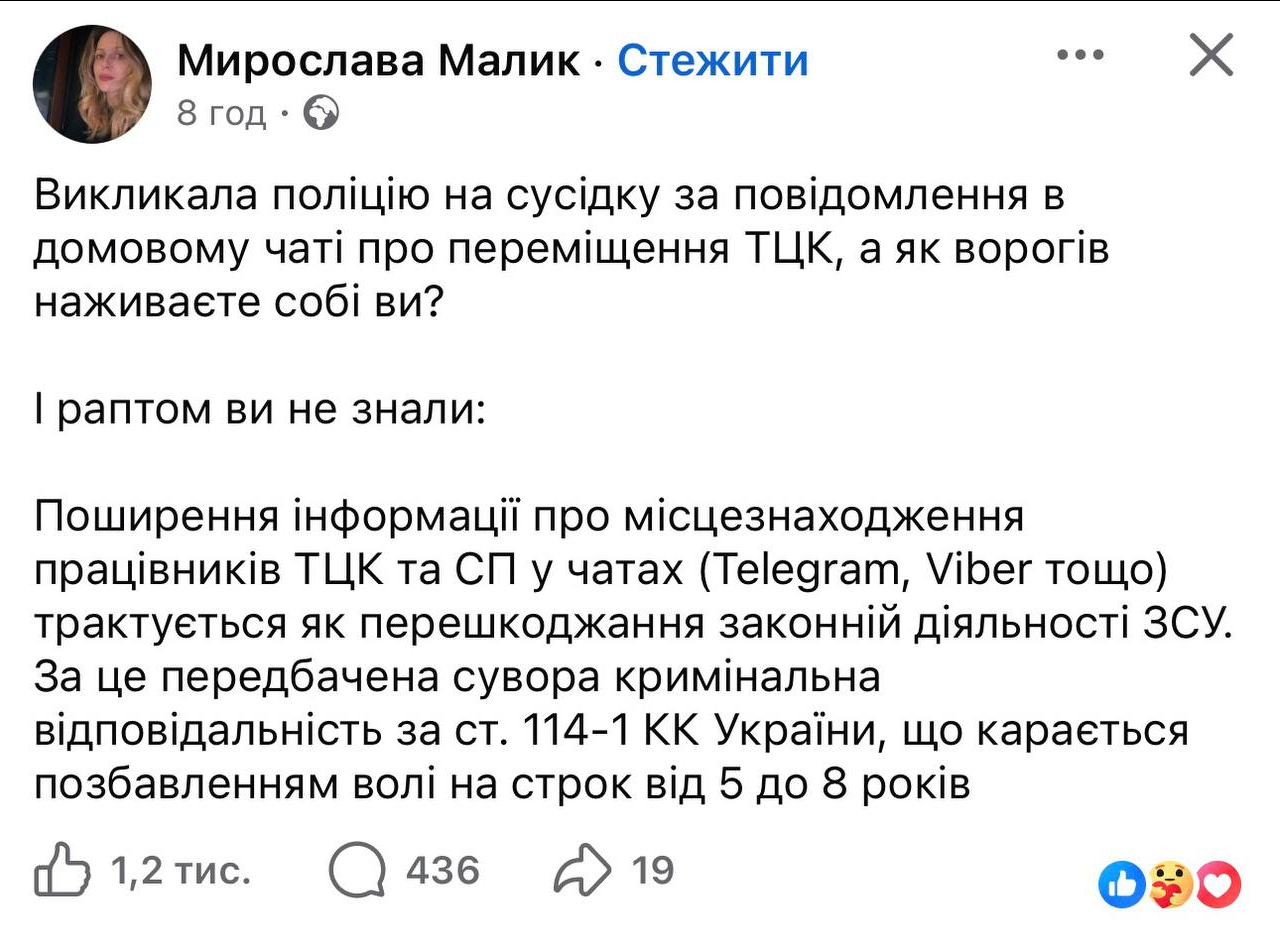This screenshot has height=950, width=1280.
Task: Click the blue Like reaction emoji
Action: (1120, 884)
